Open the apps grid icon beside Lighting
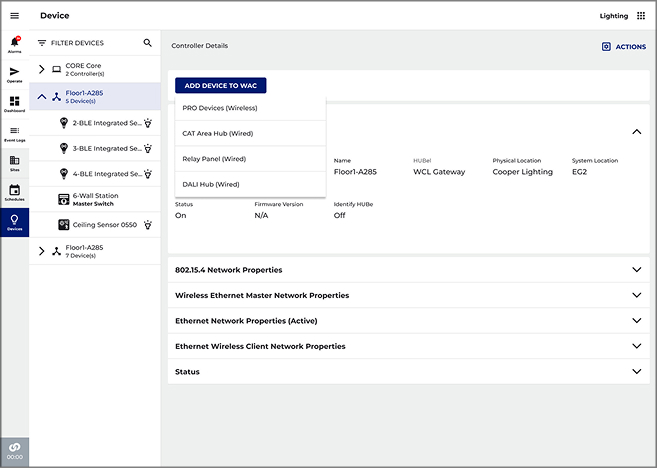This screenshot has height=468, width=657. 641,16
